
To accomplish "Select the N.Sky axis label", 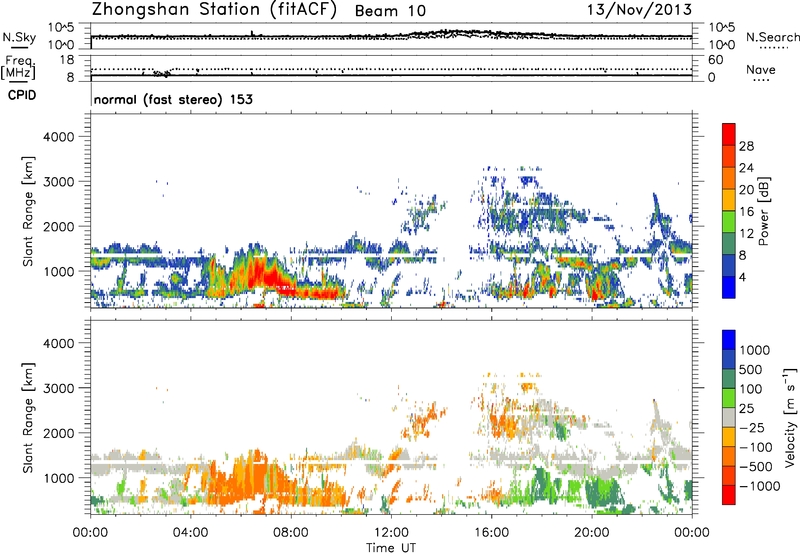I will pyautogui.click(x=19, y=37).
